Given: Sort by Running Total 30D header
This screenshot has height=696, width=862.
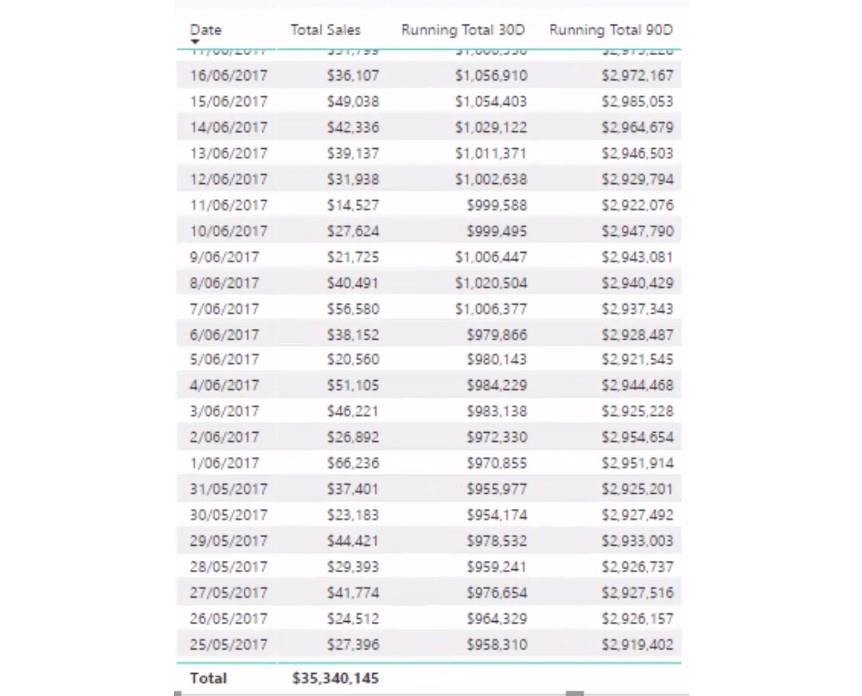Looking at the screenshot, I should click(463, 30).
